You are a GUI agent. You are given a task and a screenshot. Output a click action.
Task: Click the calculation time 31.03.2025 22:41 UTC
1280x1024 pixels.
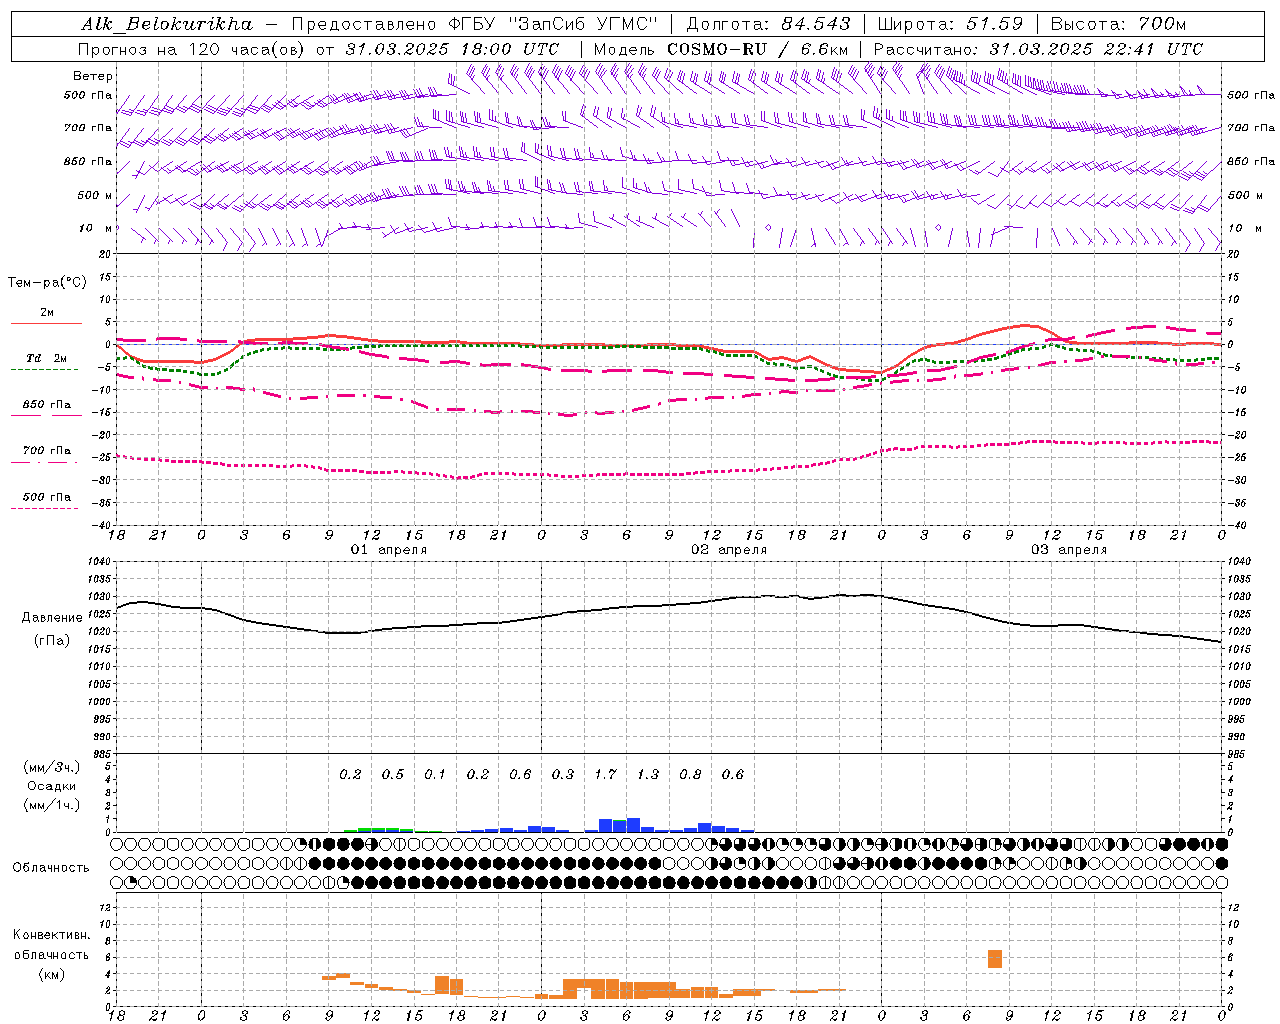tap(1096, 49)
